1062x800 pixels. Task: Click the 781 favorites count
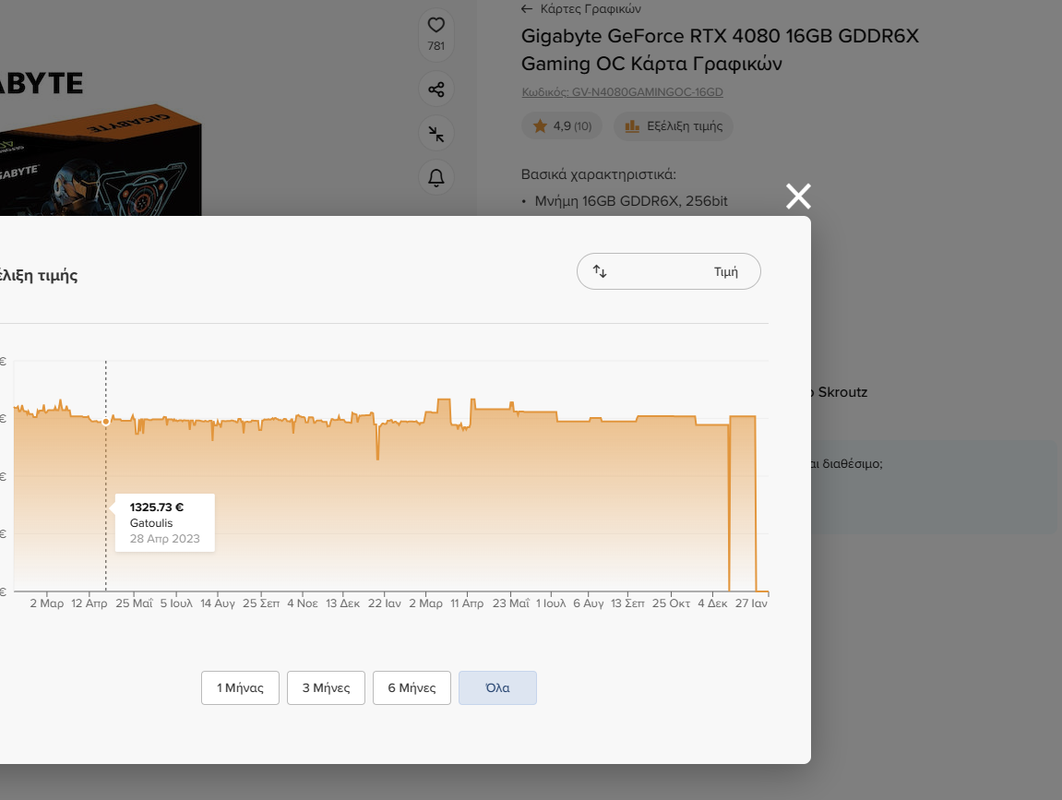click(x=436, y=46)
